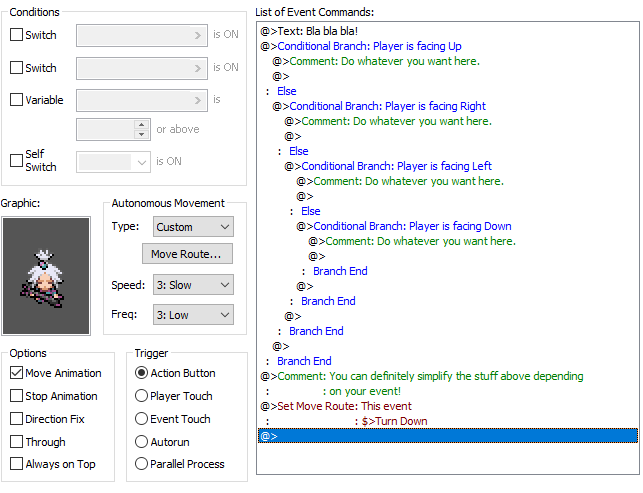Click the Player is facing Up branch
Screen dimensions: 643x493
coord(369,46)
